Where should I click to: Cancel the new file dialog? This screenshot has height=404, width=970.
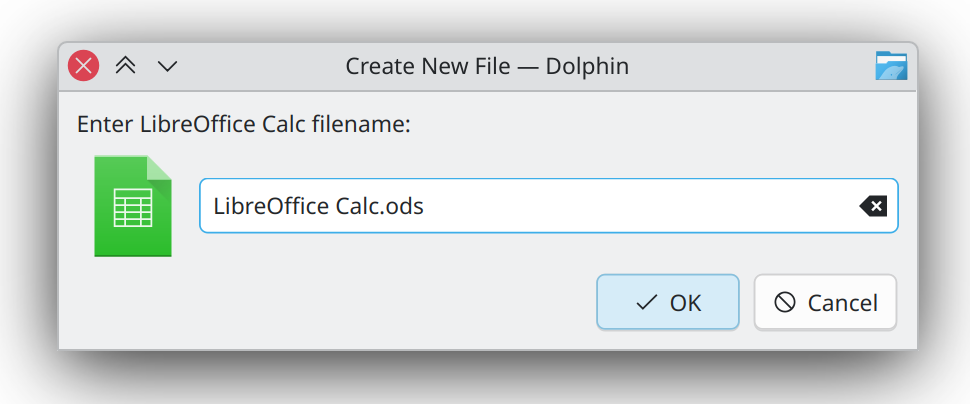(x=825, y=302)
